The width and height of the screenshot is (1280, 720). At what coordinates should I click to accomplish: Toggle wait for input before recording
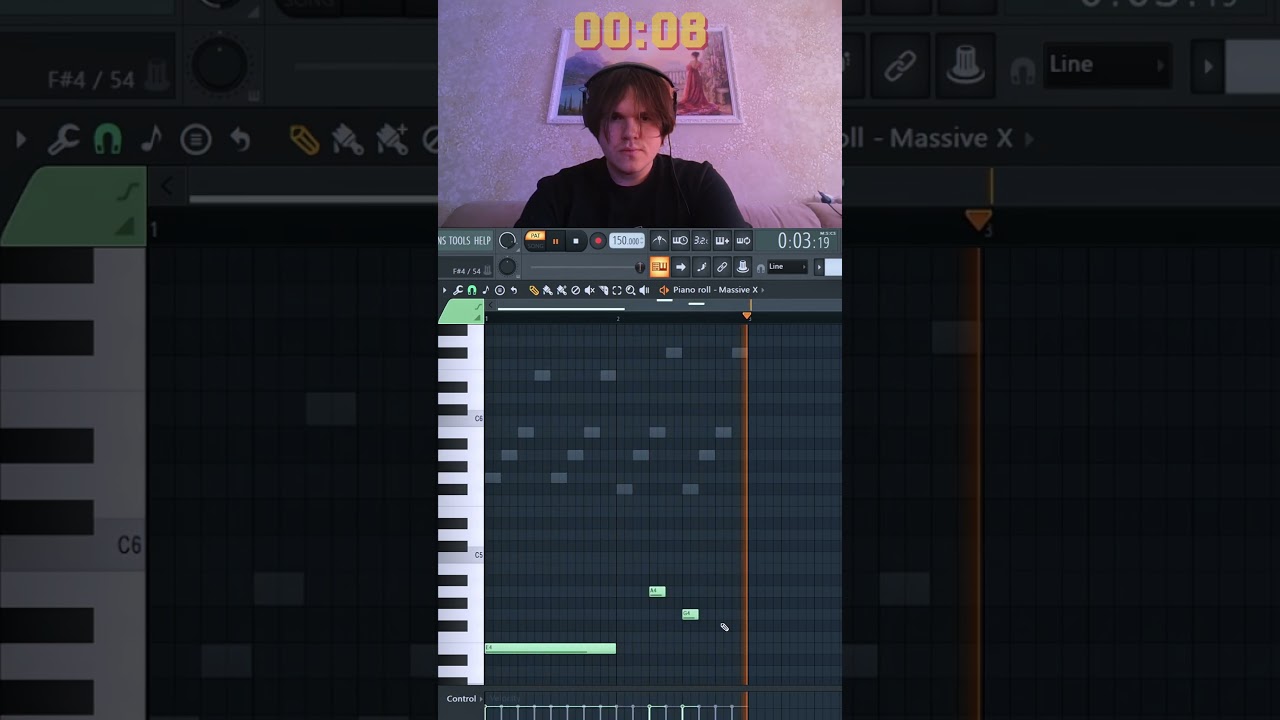tap(680, 240)
